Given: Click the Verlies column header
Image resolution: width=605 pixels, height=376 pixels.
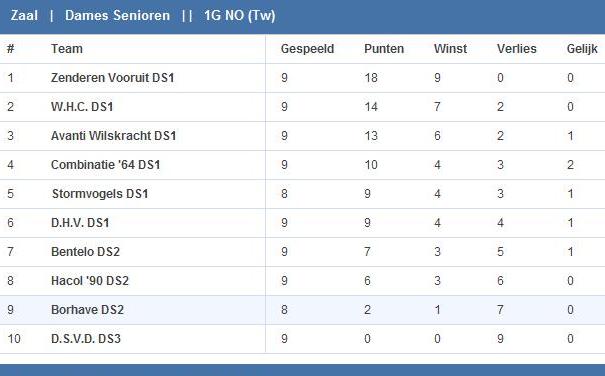Looking at the screenshot, I should point(517,49).
